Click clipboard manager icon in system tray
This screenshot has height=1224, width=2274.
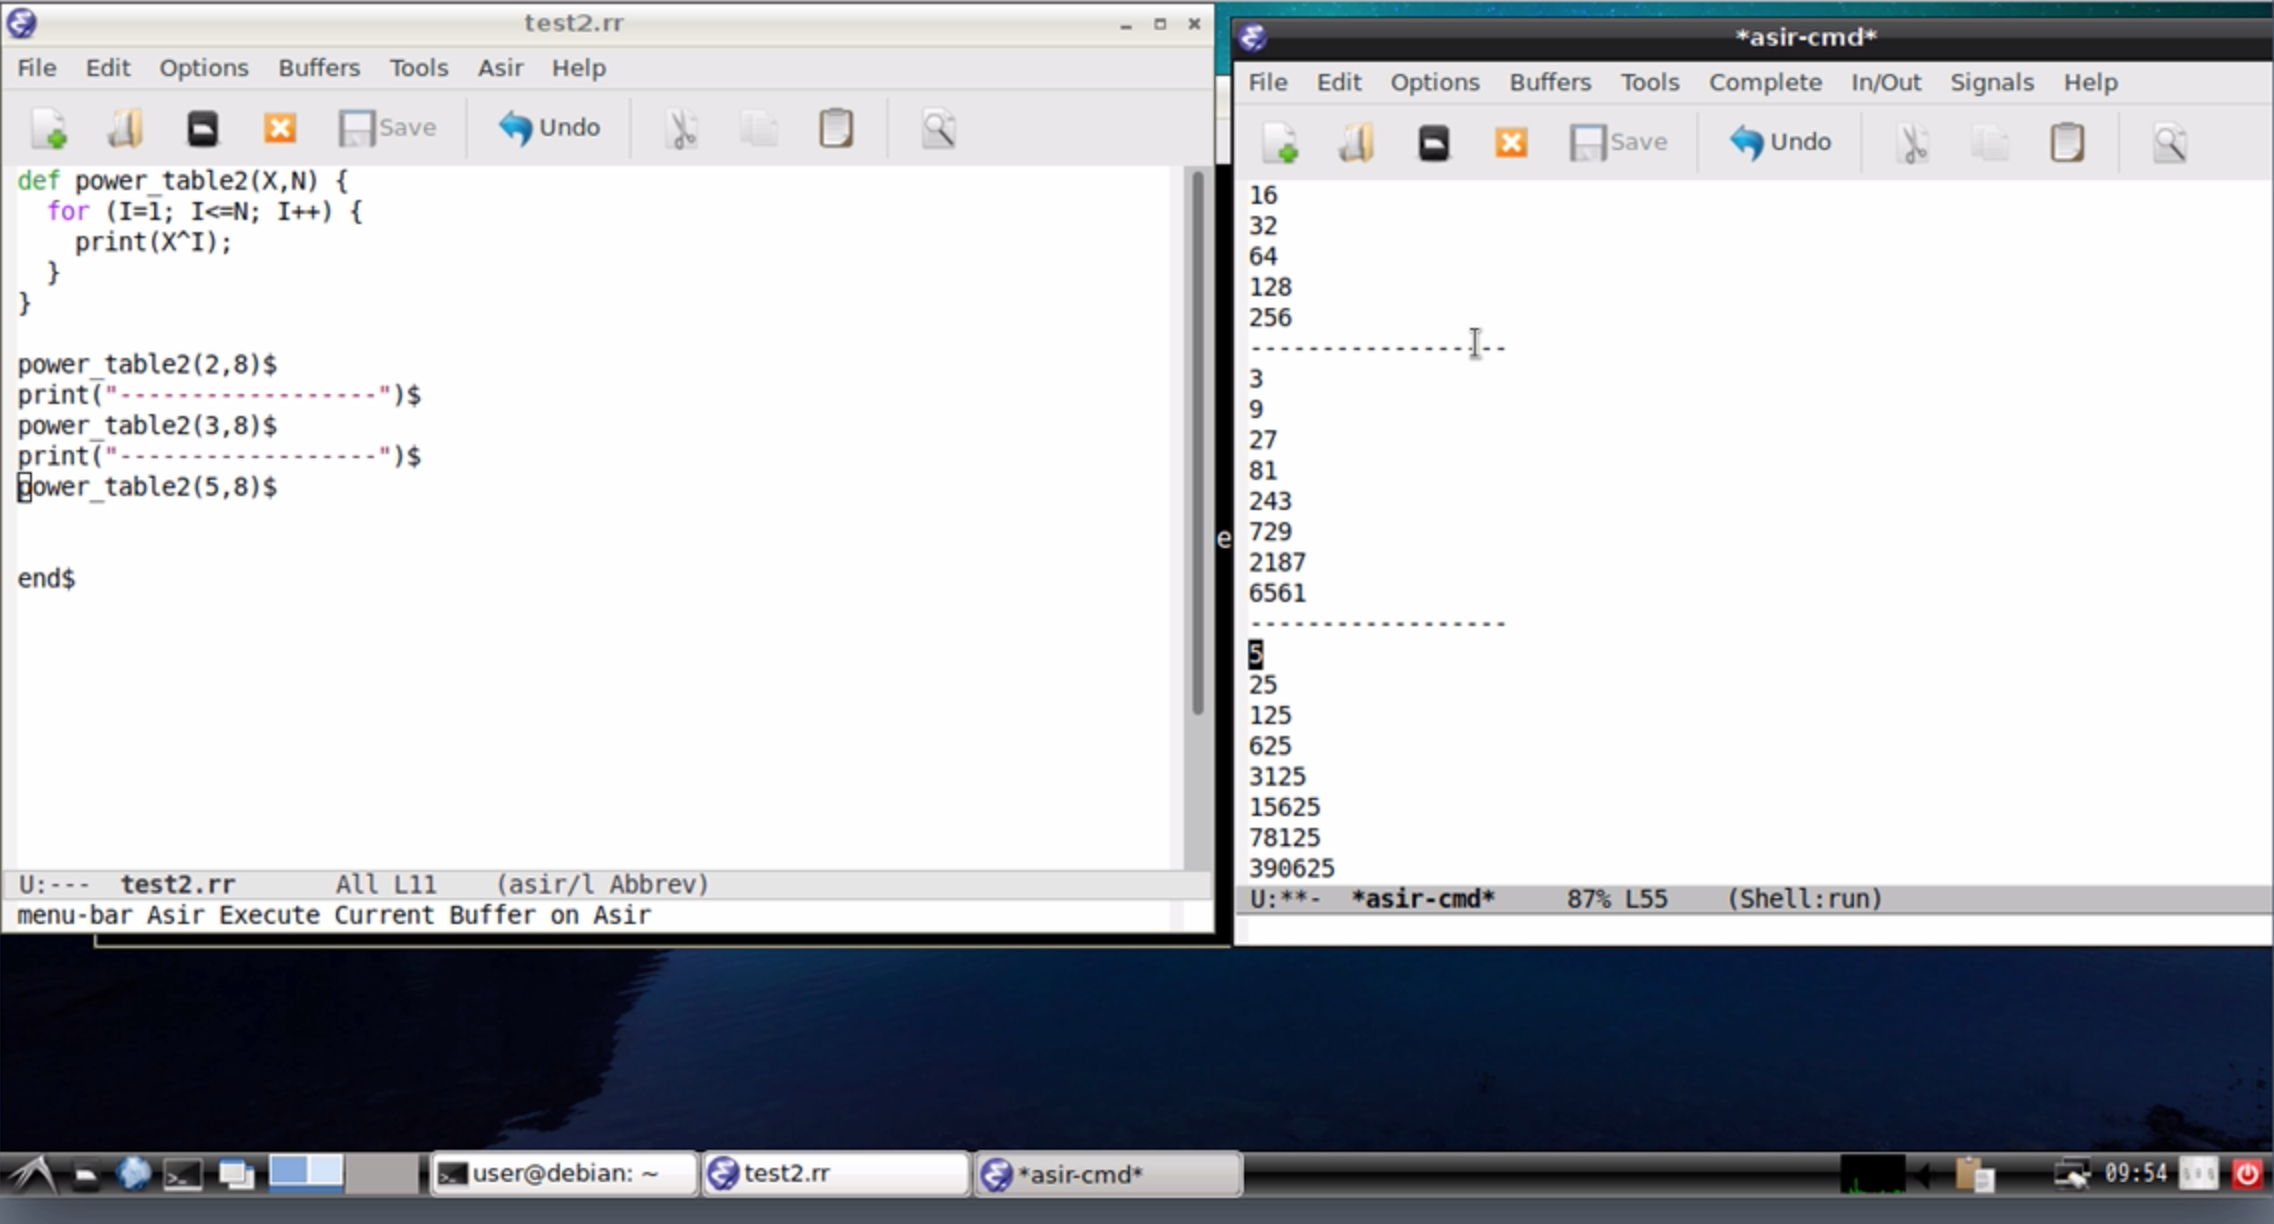coord(1973,1173)
